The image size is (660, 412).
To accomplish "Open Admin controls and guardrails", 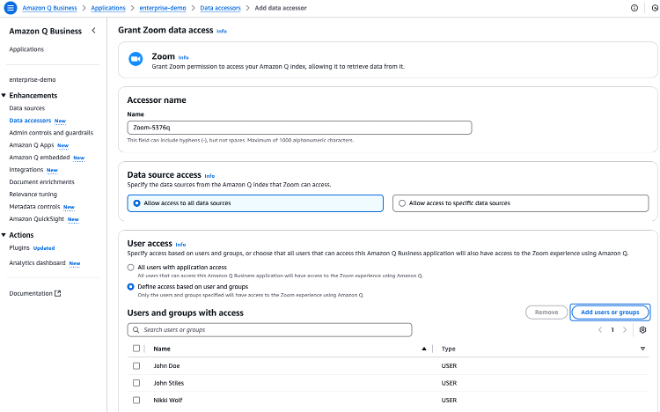I will click(x=51, y=133).
